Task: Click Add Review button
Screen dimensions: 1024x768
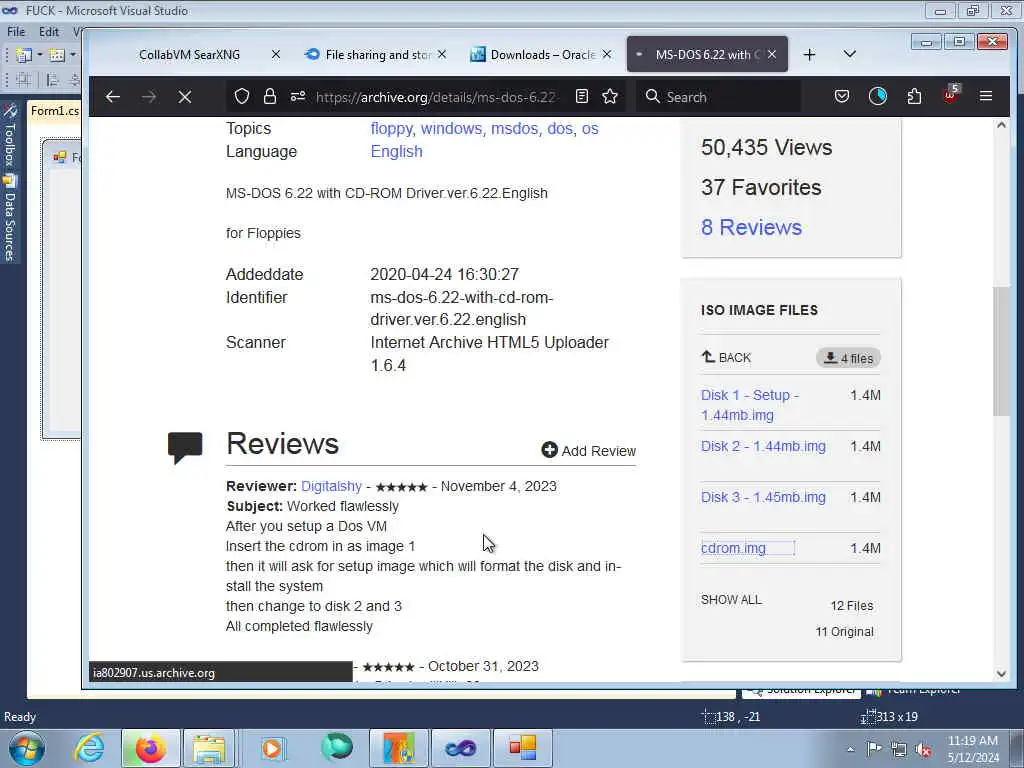Action: pyautogui.click(x=588, y=451)
